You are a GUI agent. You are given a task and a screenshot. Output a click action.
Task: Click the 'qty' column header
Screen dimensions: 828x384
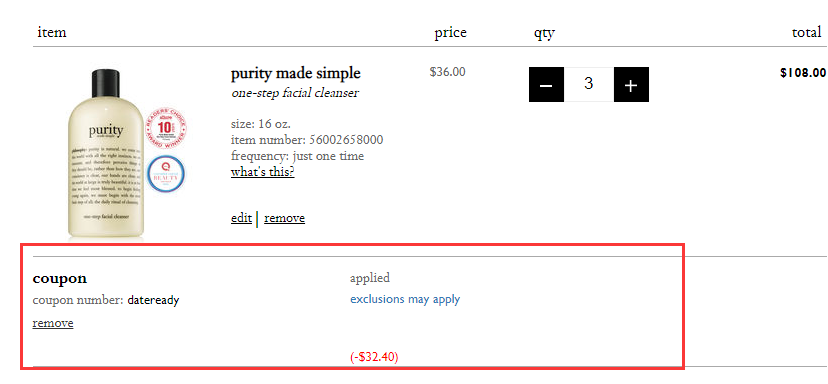pos(544,33)
